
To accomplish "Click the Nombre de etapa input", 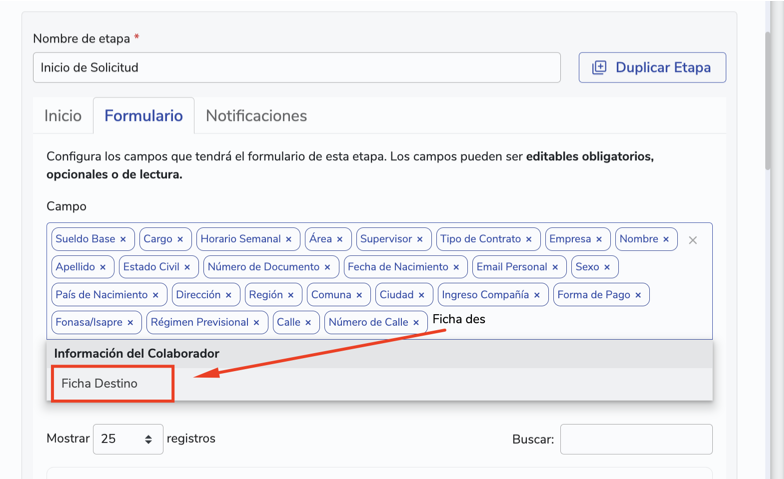I will pyautogui.click(x=296, y=68).
